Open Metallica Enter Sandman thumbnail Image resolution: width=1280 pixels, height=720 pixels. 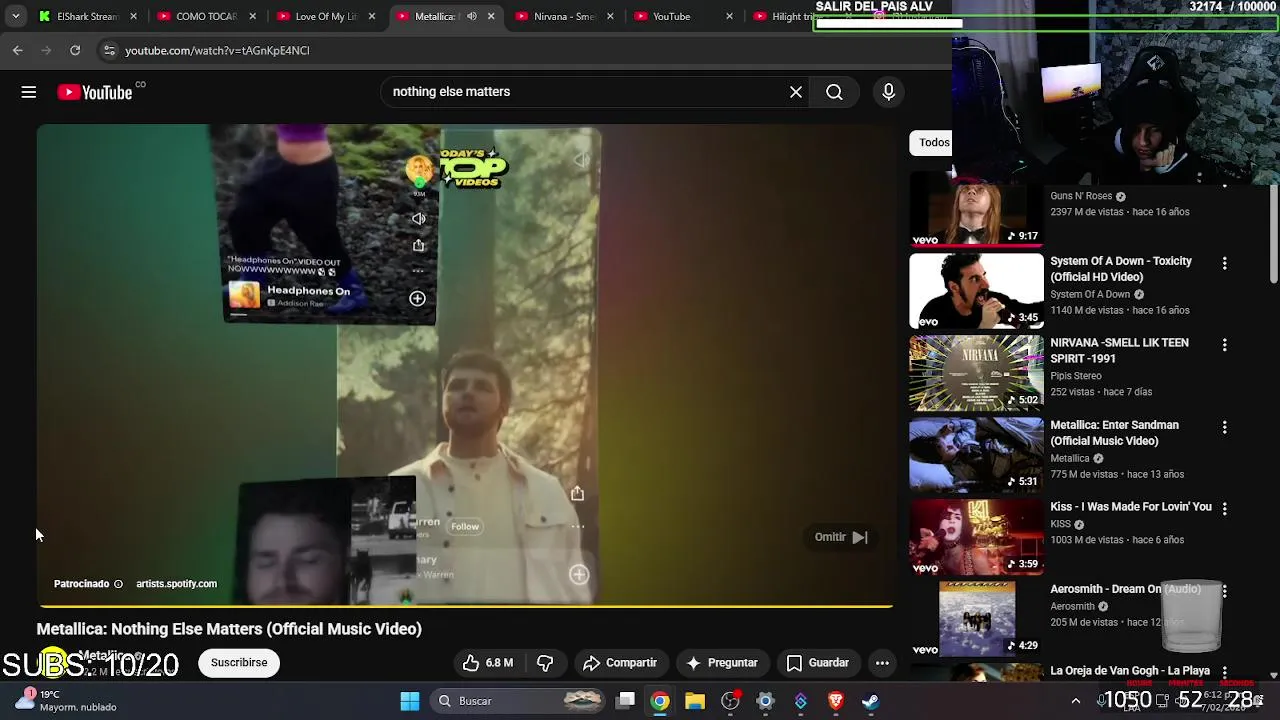(x=976, y=455)
